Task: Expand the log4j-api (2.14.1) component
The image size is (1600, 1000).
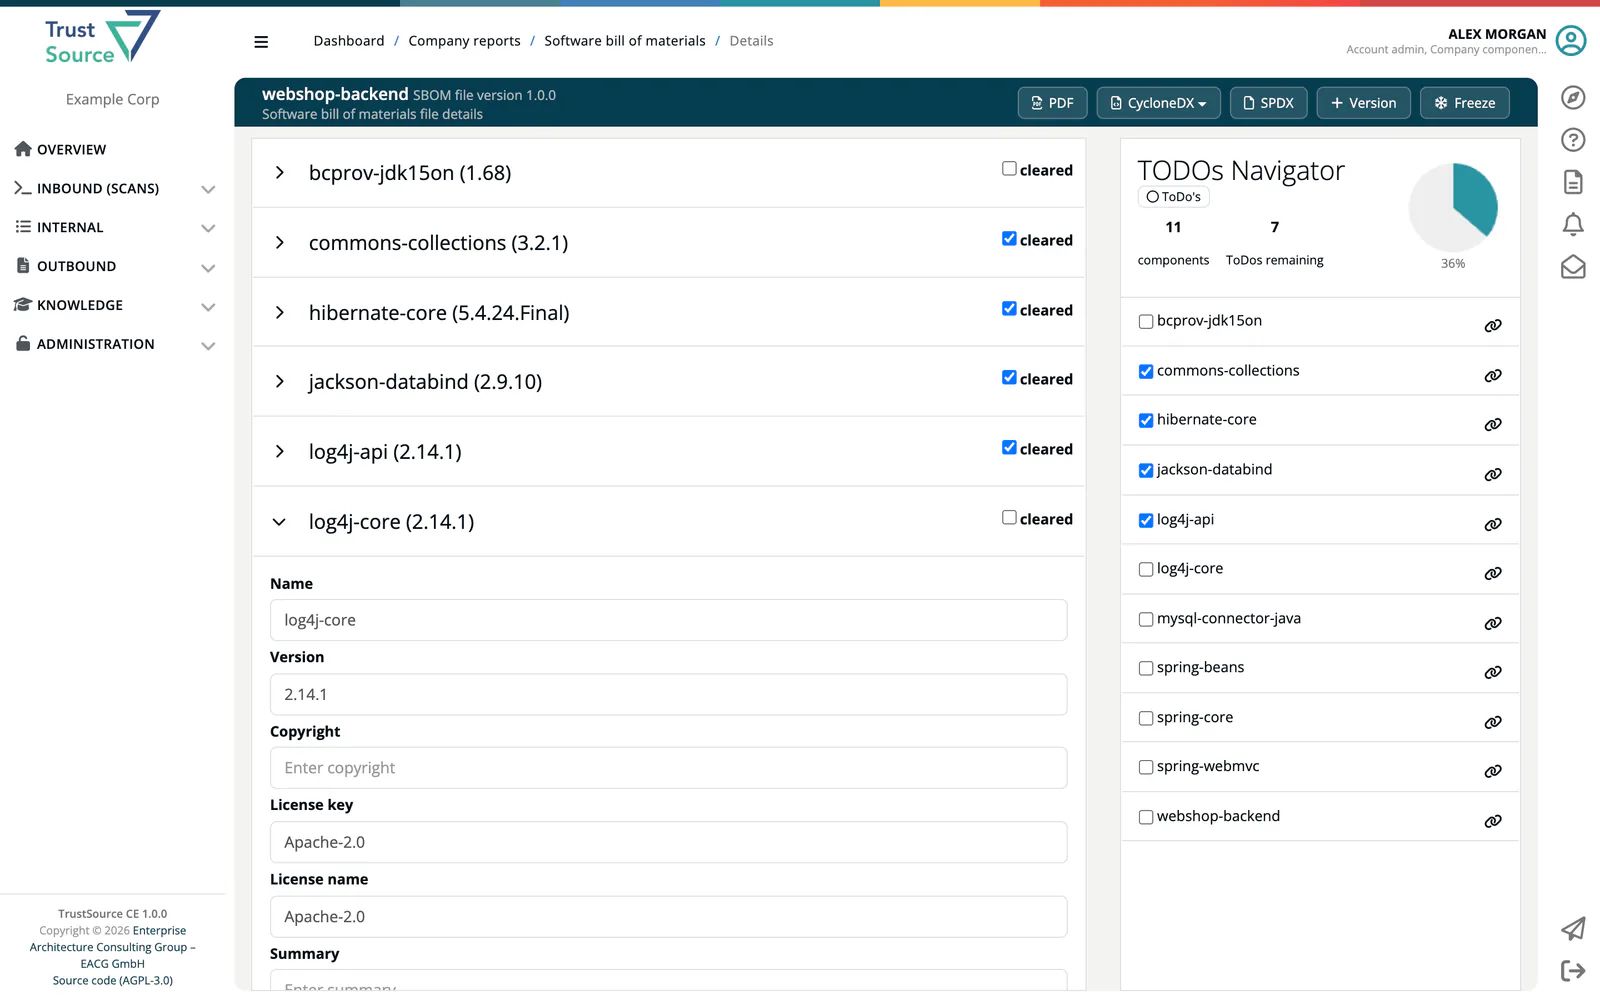Action: click(280, 452)
